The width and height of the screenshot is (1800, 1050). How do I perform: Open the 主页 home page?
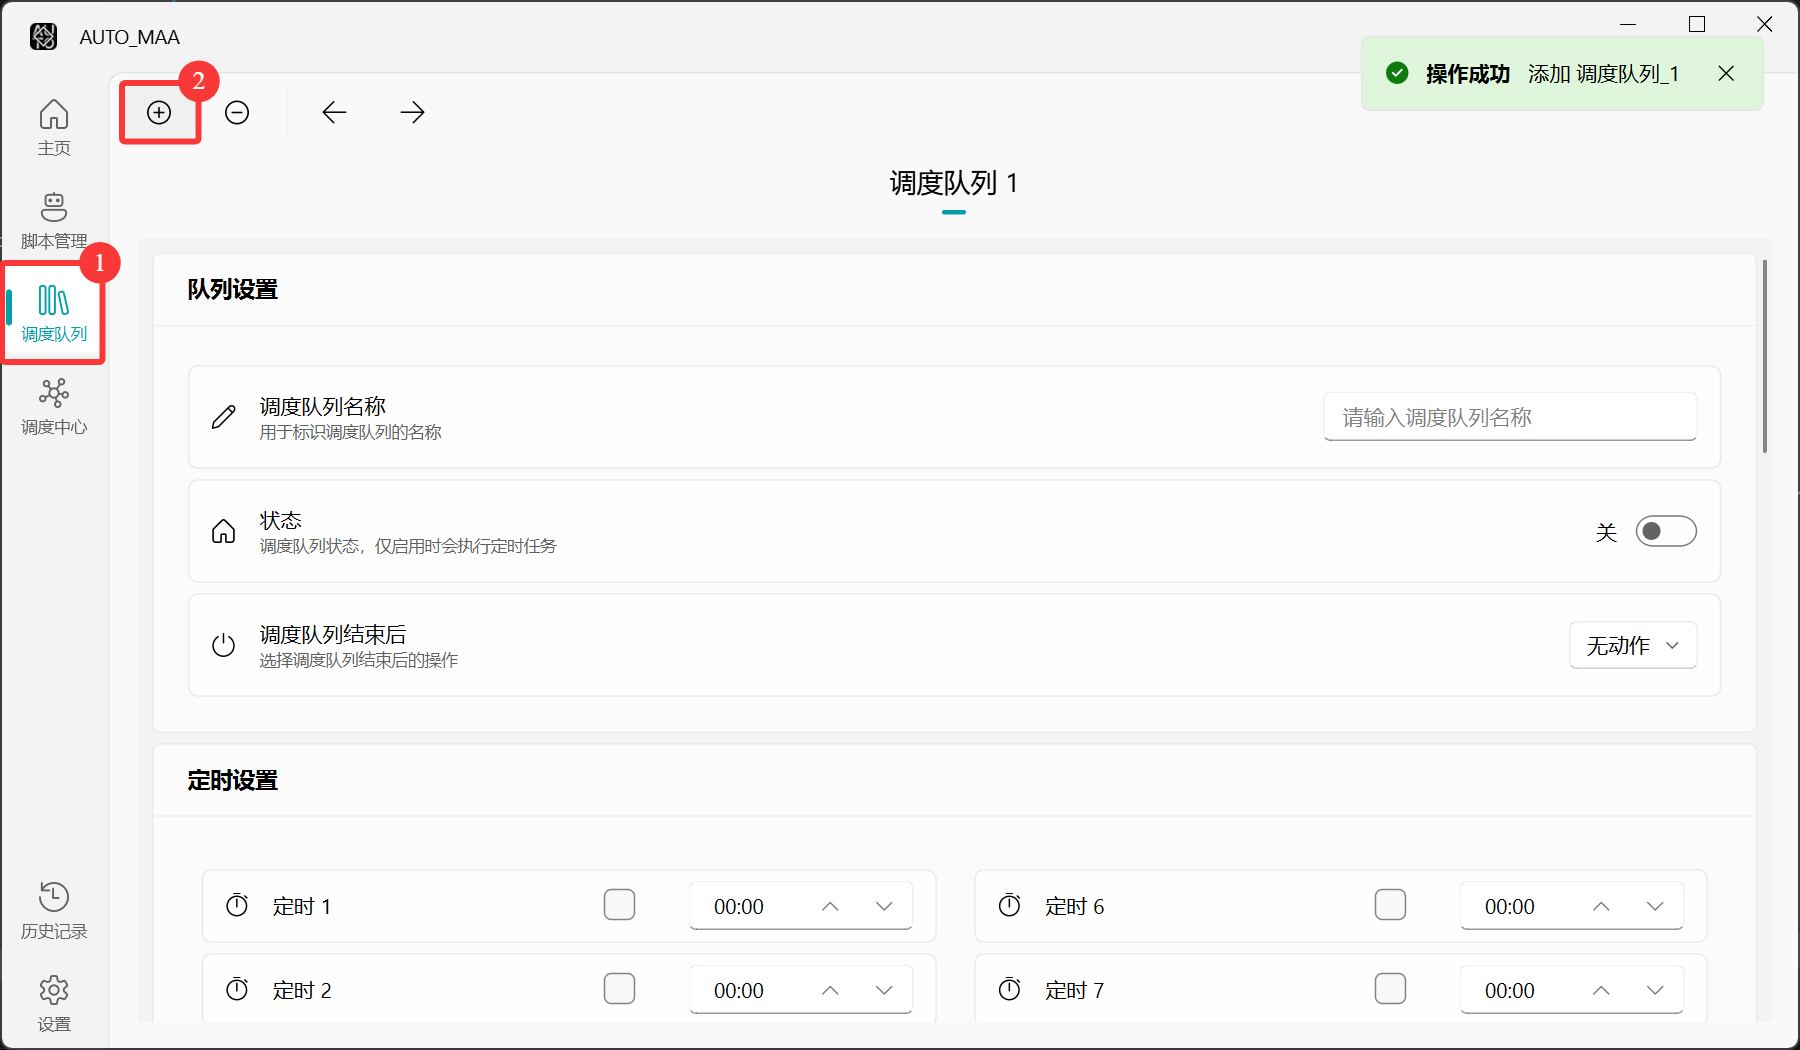click(54, 127)
